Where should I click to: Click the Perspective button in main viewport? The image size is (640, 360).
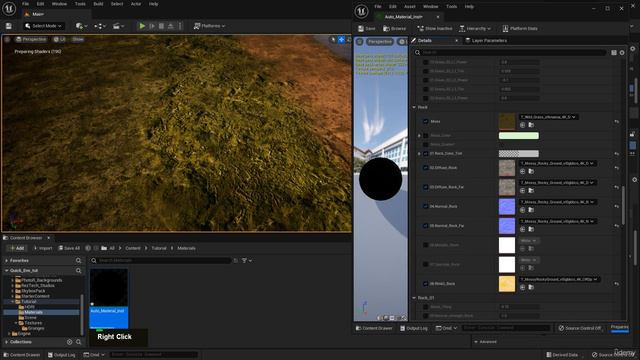(x=31, y=39)
